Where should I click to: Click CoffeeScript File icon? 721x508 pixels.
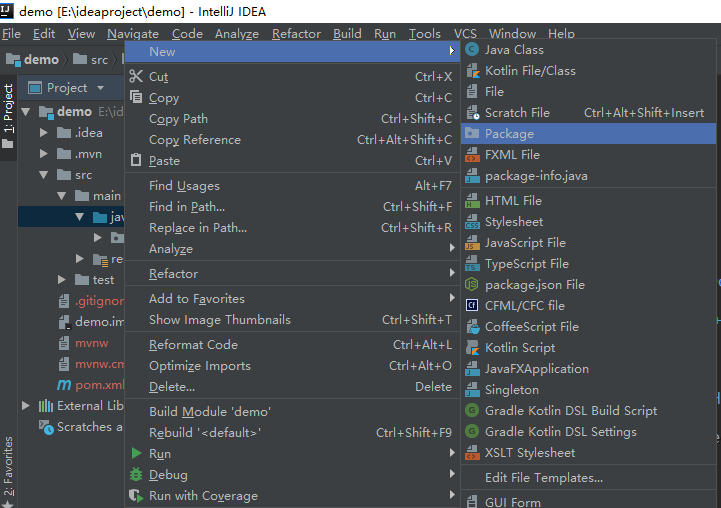(472, 327)
